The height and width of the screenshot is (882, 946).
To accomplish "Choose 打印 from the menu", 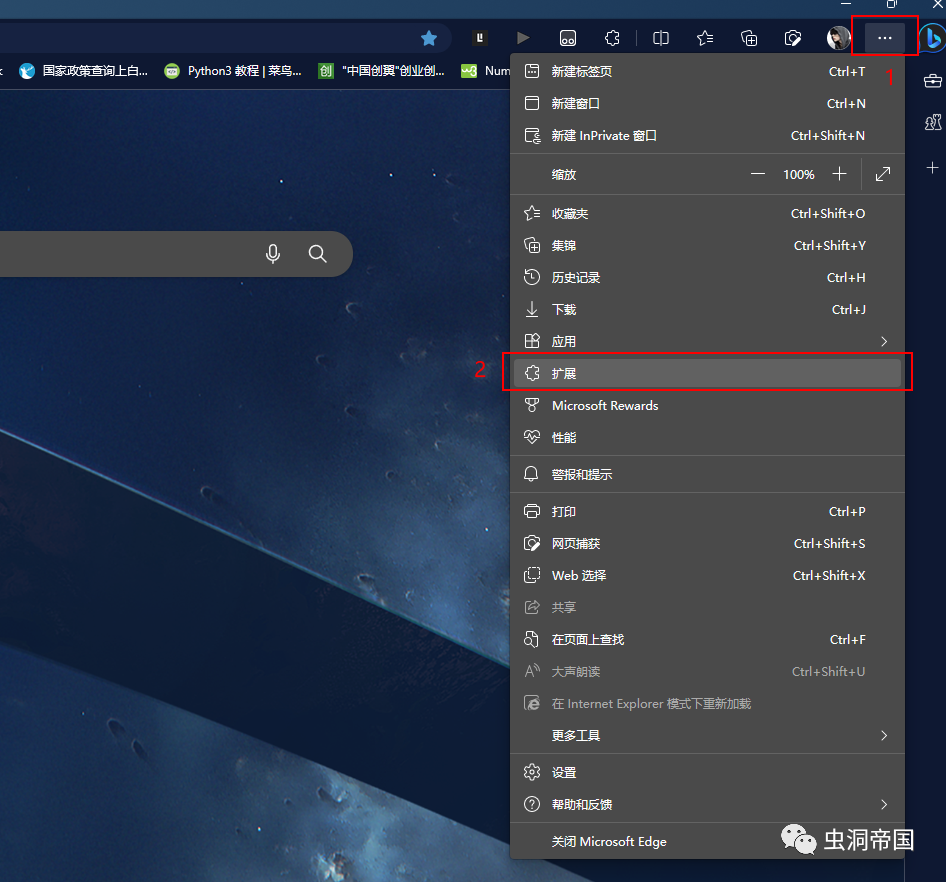I will click(x=707, y=512).
